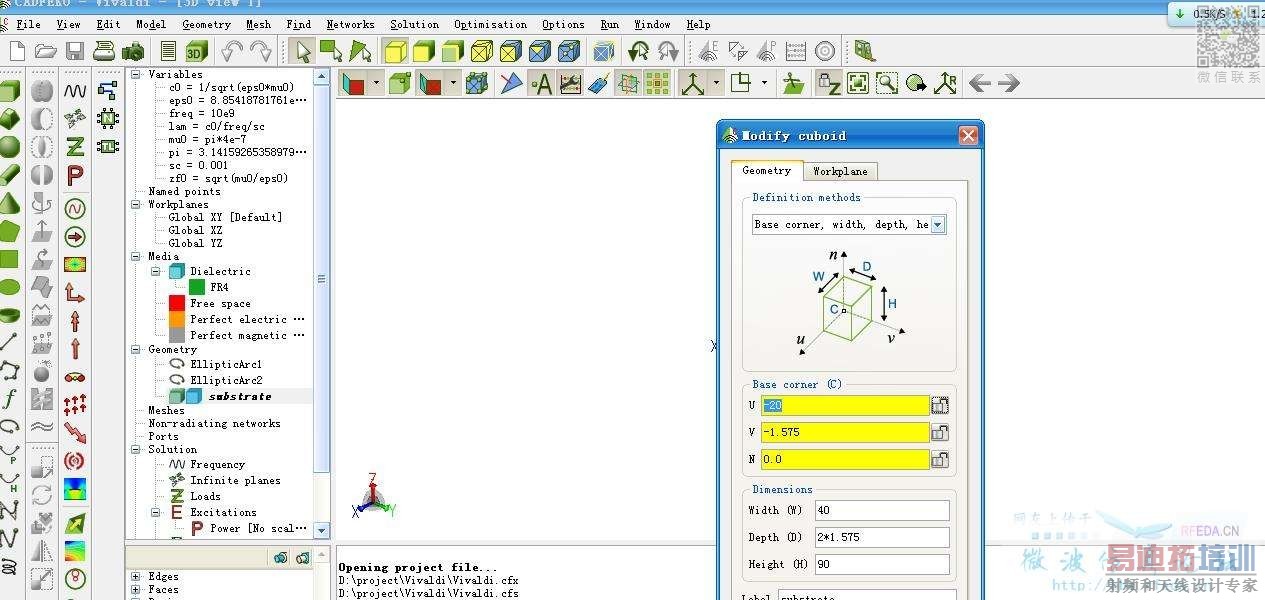
Task: Toggle the link button beside N field
Action: click(940, 459)
